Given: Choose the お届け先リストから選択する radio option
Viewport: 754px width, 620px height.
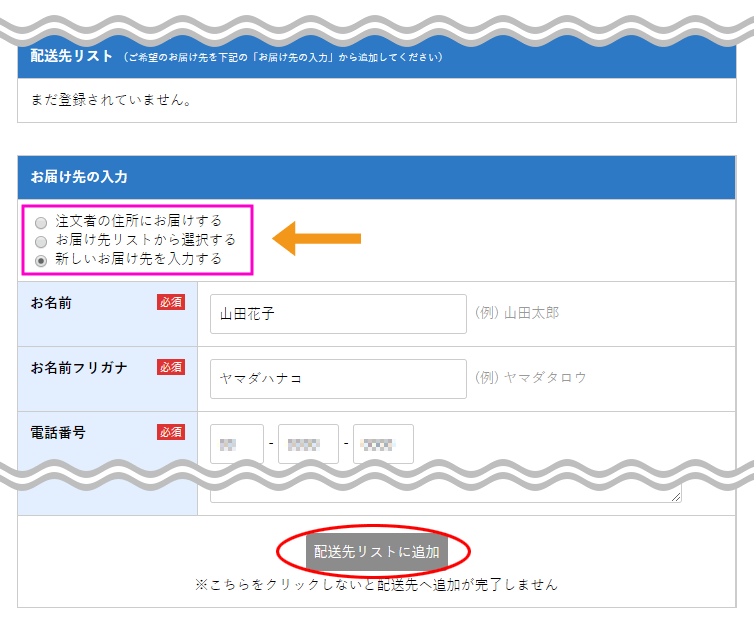Looking at the screenshot, I should (x=41, y=241).
